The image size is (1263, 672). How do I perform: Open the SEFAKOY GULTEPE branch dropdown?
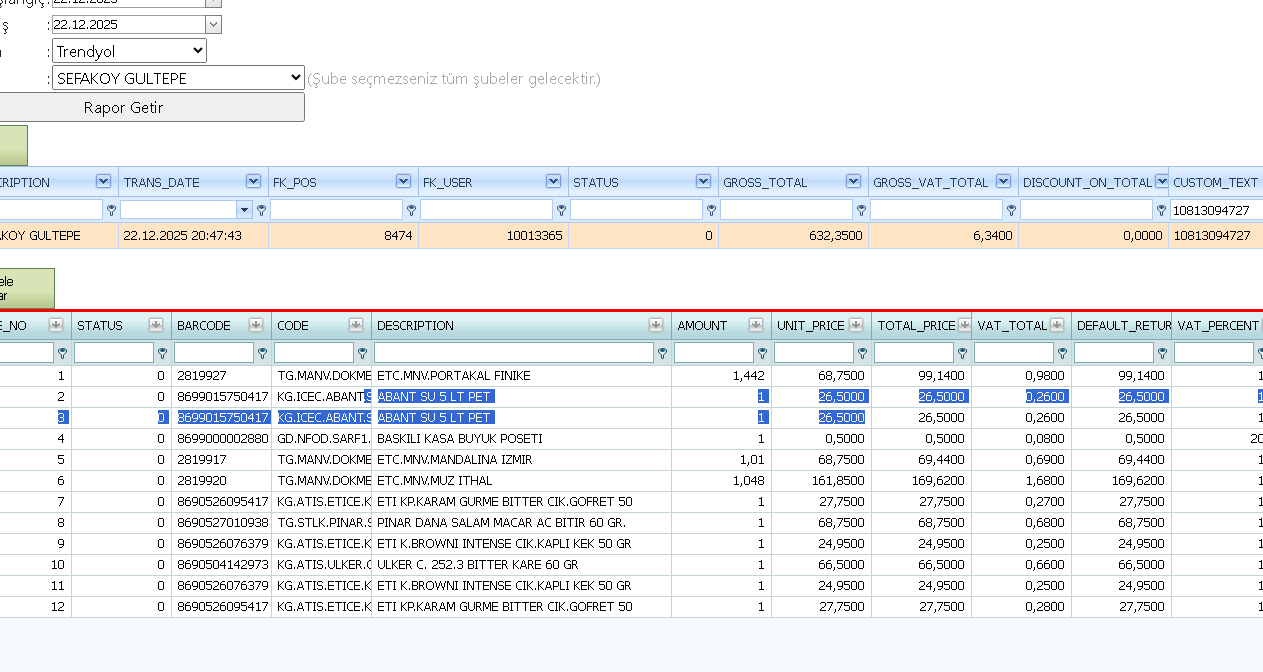coord(178,78)
